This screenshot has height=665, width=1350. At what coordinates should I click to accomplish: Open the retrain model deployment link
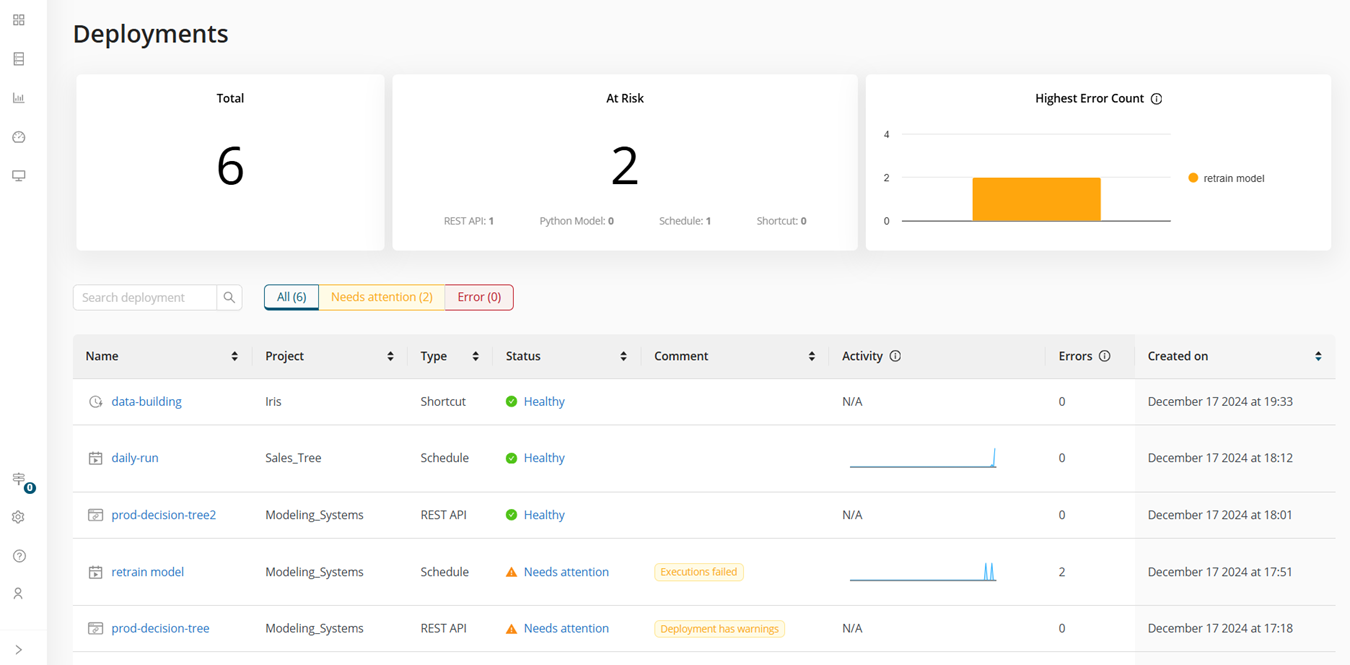(x=148, y=572)
